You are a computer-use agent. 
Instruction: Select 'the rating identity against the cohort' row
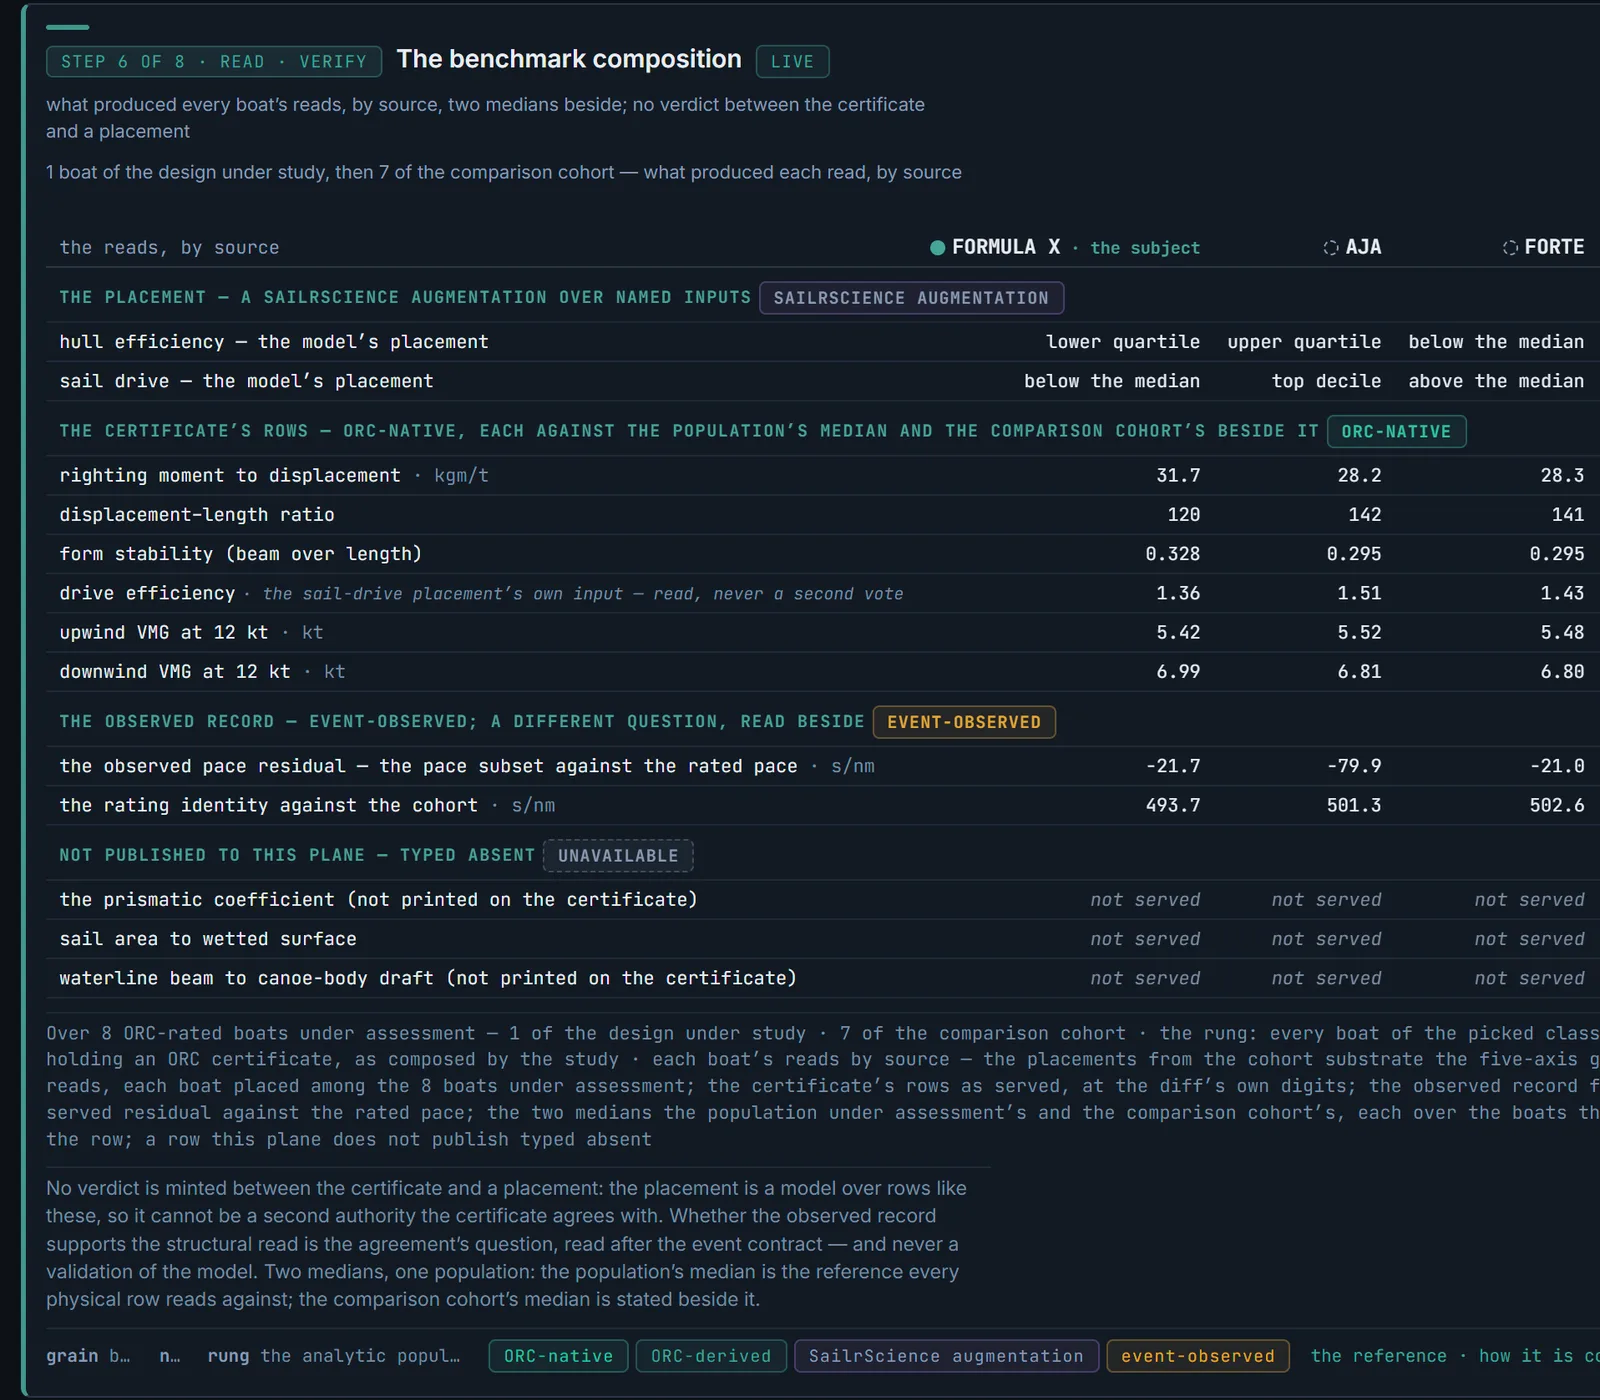point(823,806)
